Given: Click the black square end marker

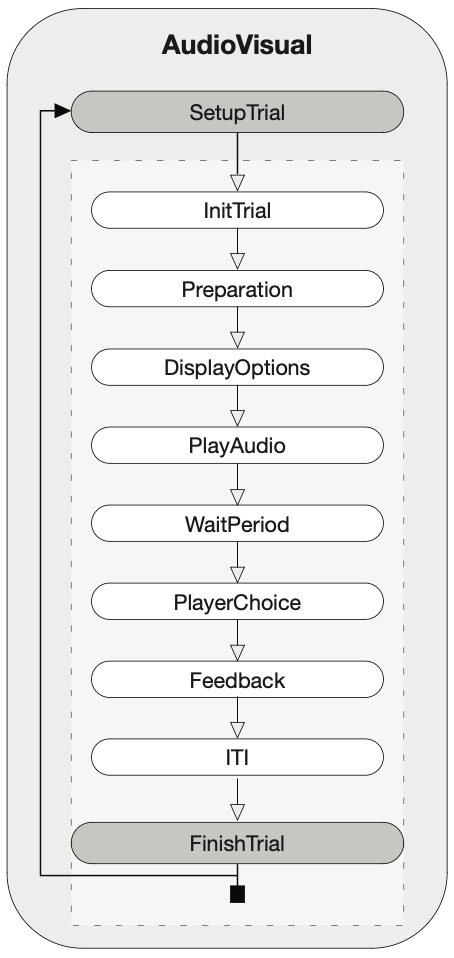Looking at the screenshot, I should click(237, 894).
